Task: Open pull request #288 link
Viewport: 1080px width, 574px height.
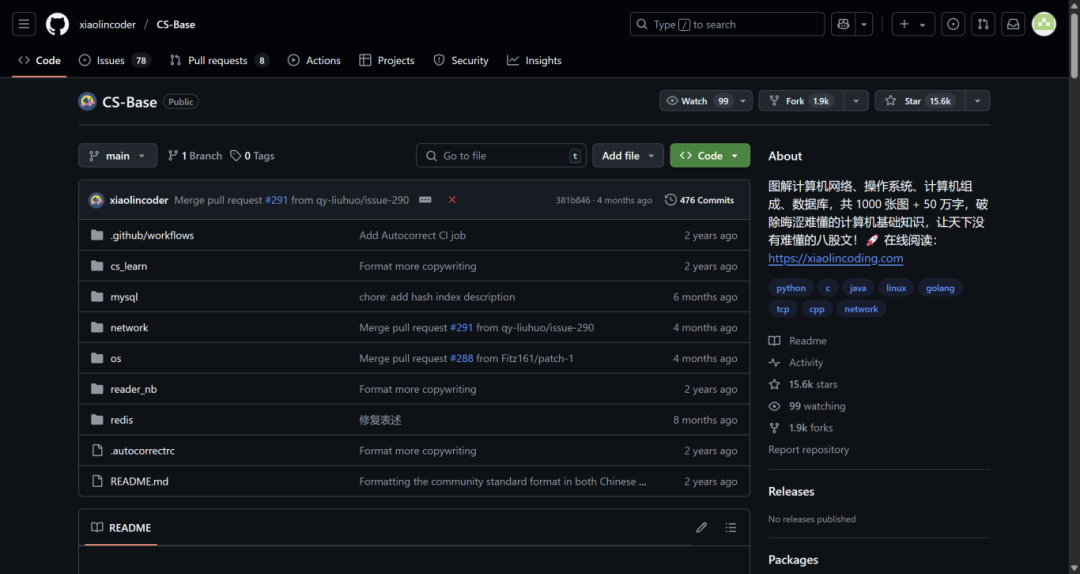Action: (x=461, y=358)
